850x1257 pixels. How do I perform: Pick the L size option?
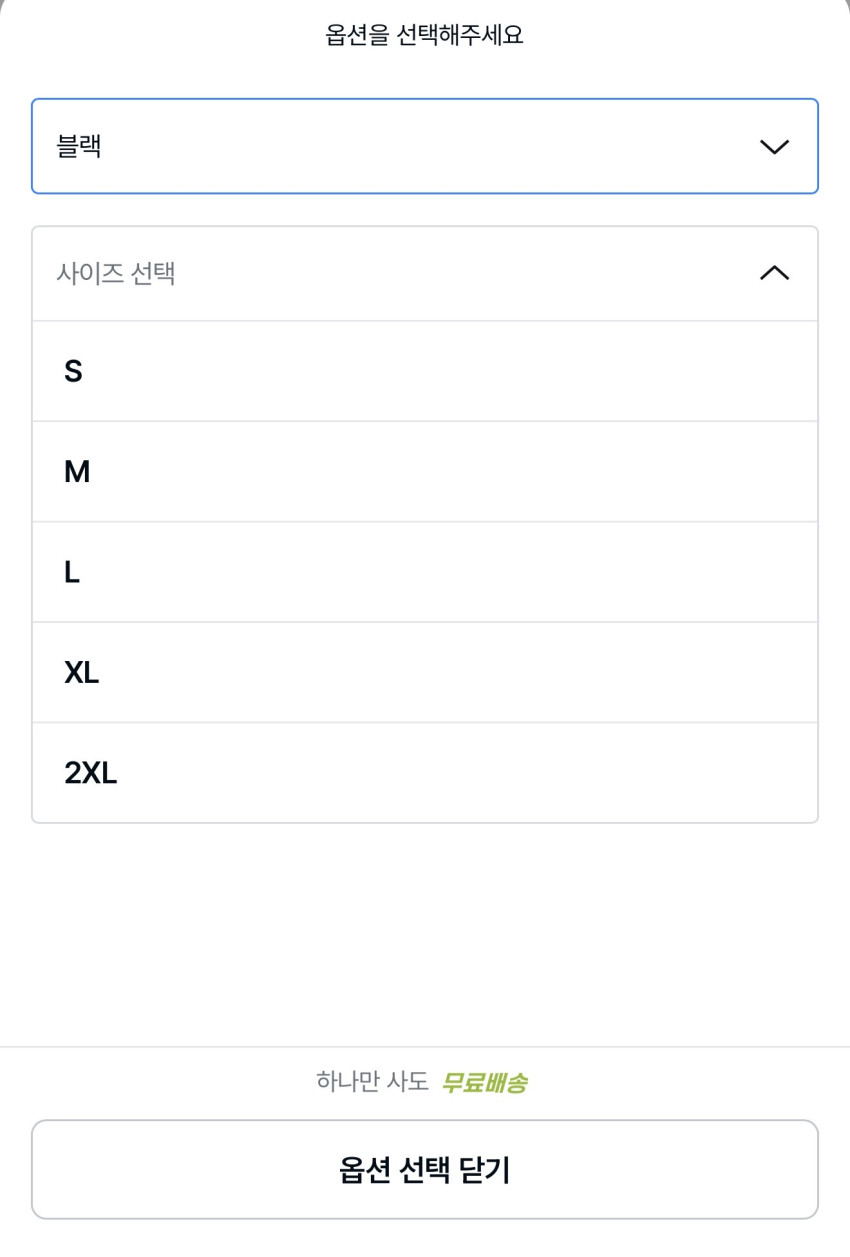click(x=72, y=573)
